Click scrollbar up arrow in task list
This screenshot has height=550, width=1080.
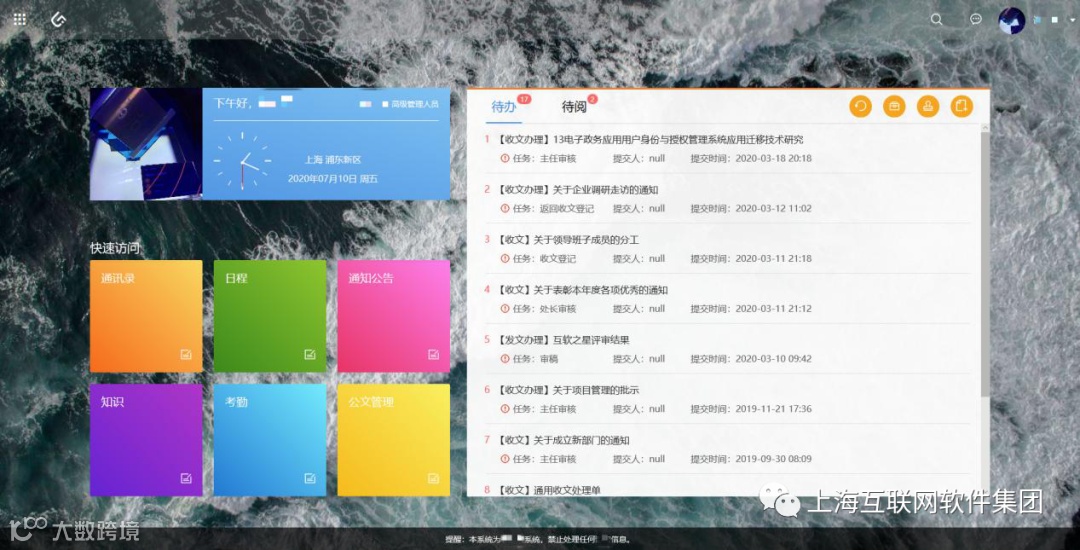985,128
